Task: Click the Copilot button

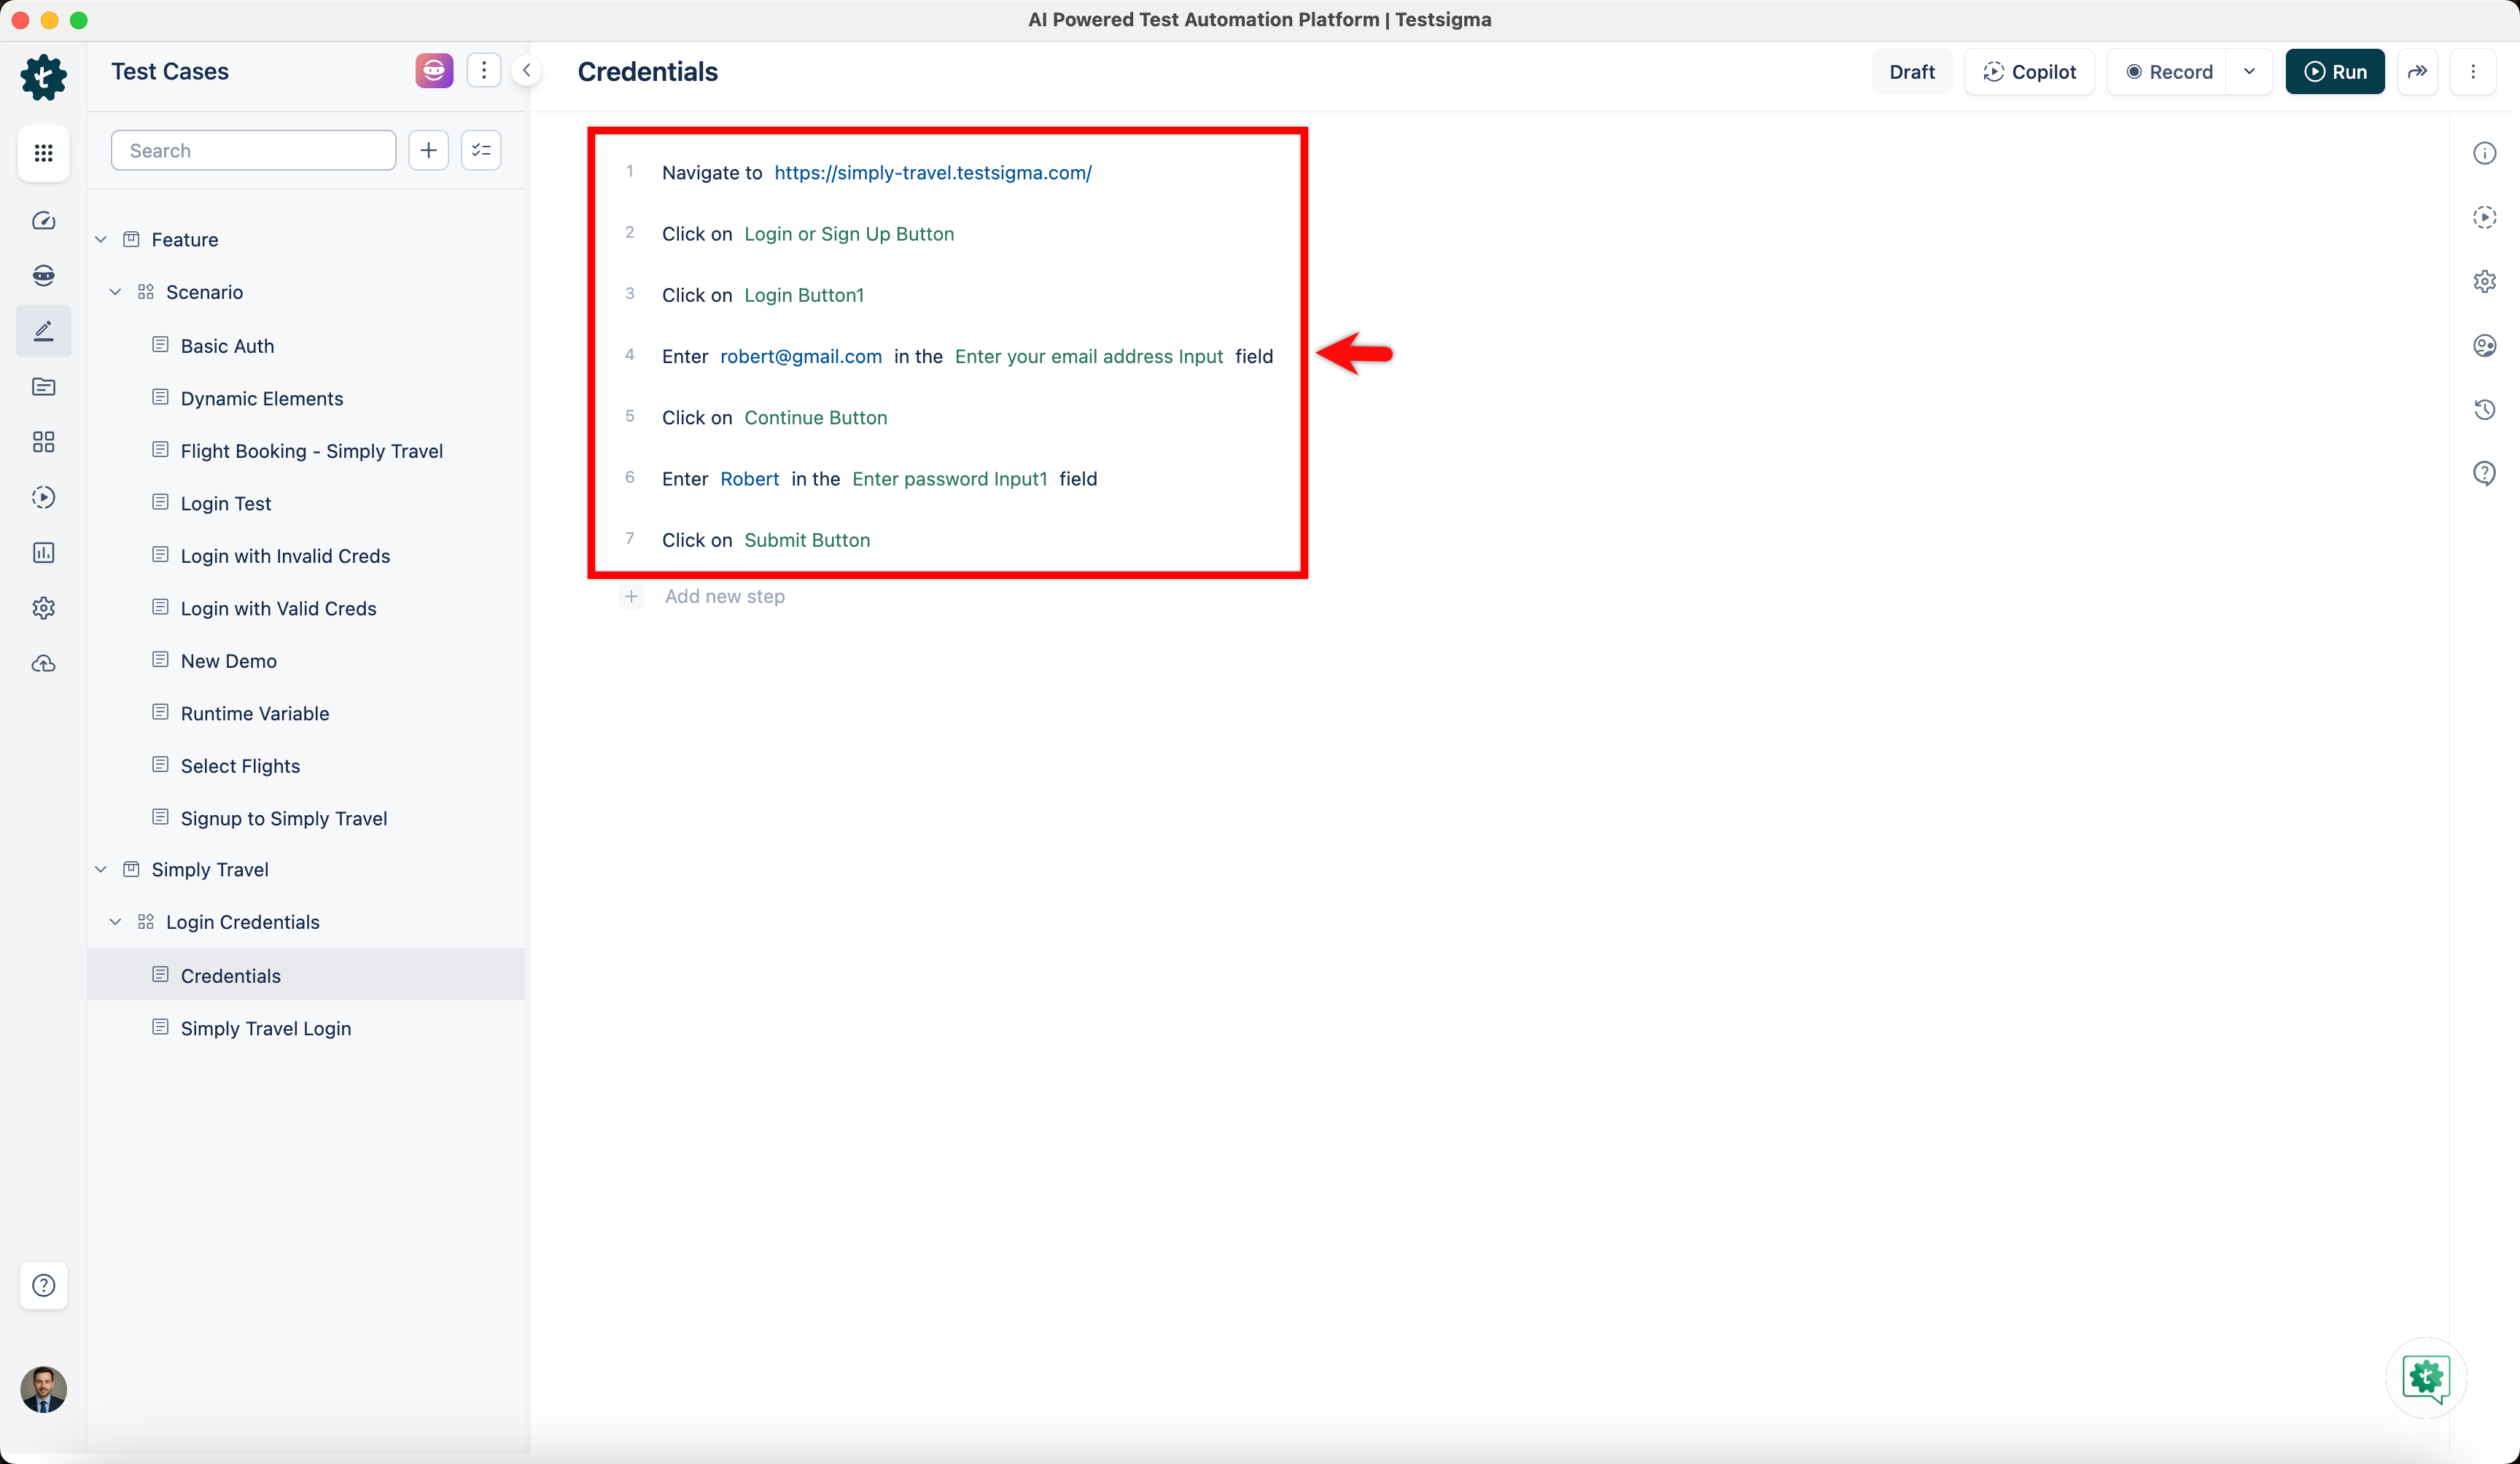Action: point(2029,72)
